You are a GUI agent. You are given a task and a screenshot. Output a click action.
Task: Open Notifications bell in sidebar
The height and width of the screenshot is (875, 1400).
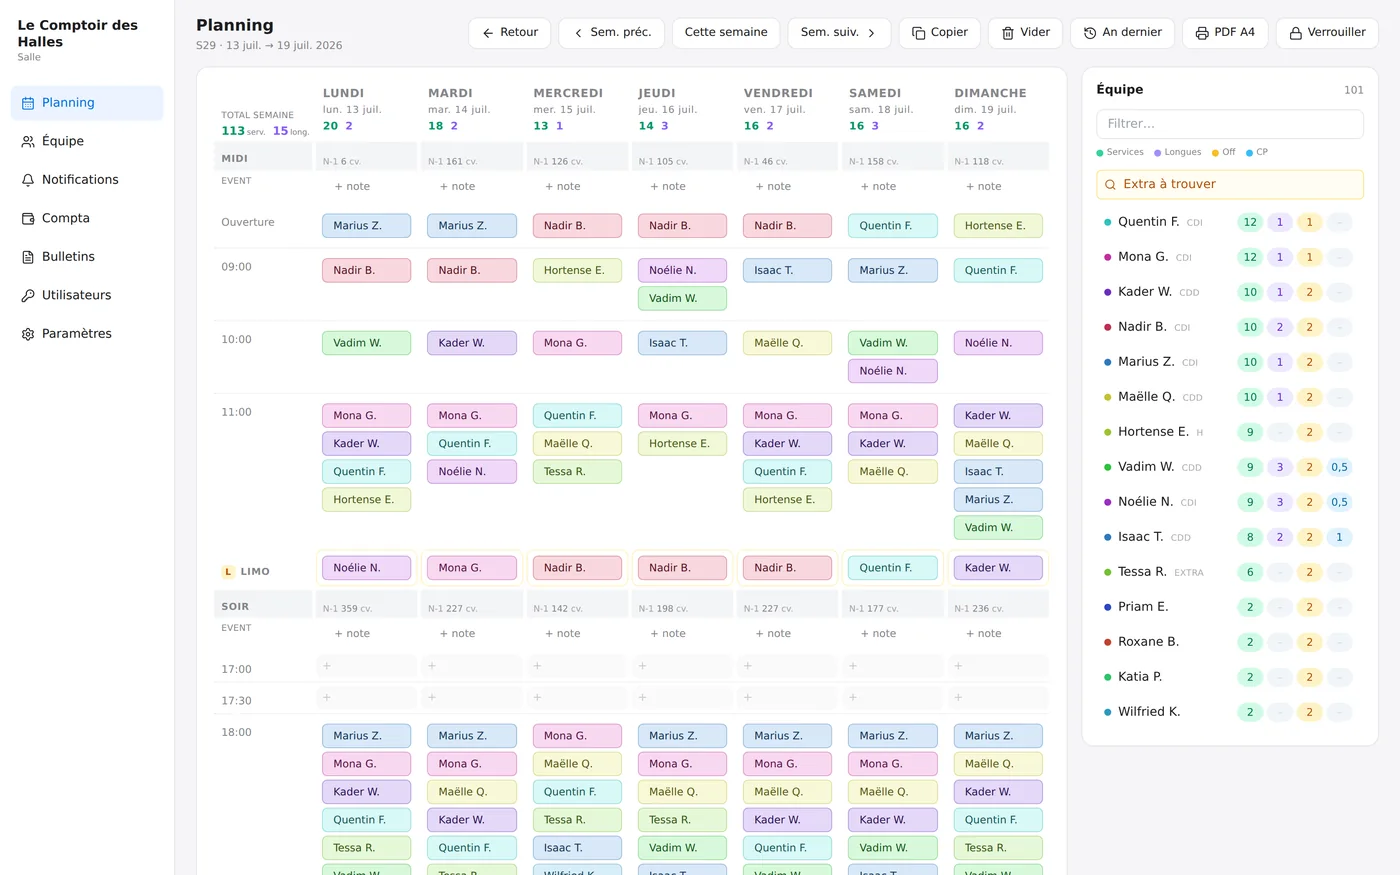coord(87,180)
